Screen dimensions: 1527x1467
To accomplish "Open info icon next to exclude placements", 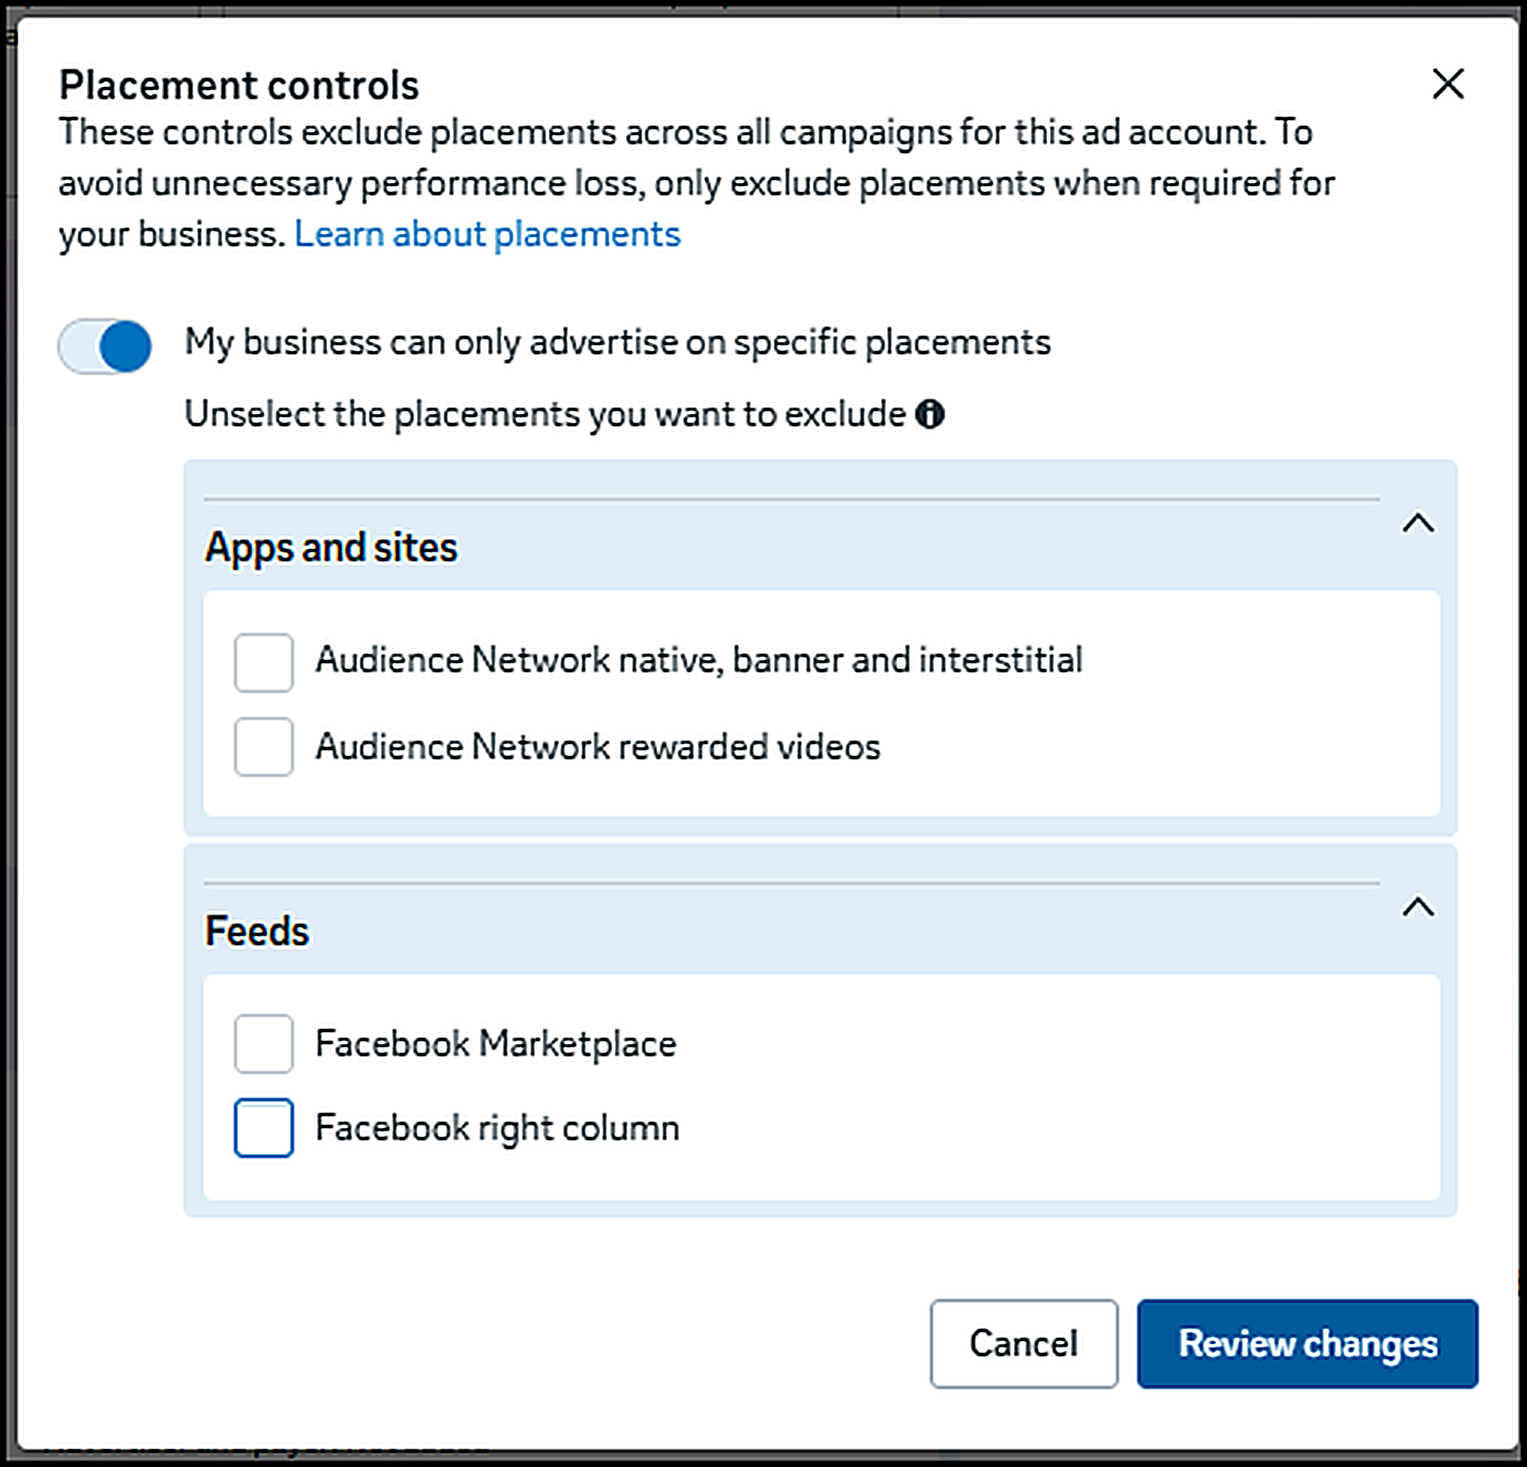I will [930, 414].
